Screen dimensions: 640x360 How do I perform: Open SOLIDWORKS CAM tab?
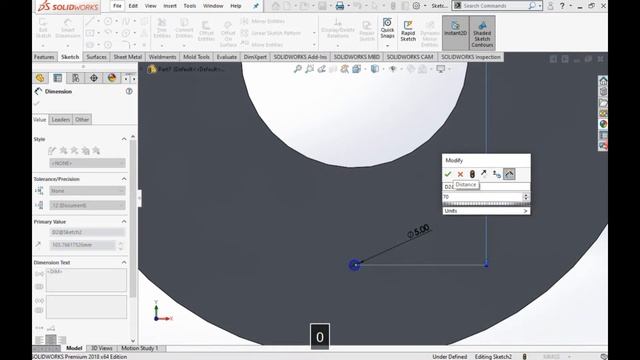click(x=410, y=57)
